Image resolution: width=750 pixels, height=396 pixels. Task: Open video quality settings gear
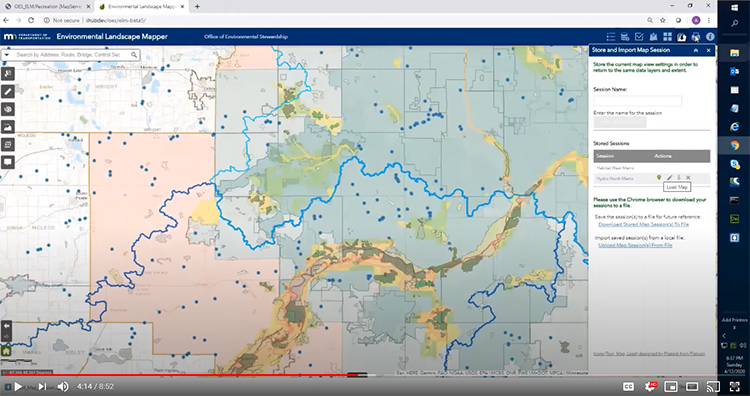(x=650, y=386)
